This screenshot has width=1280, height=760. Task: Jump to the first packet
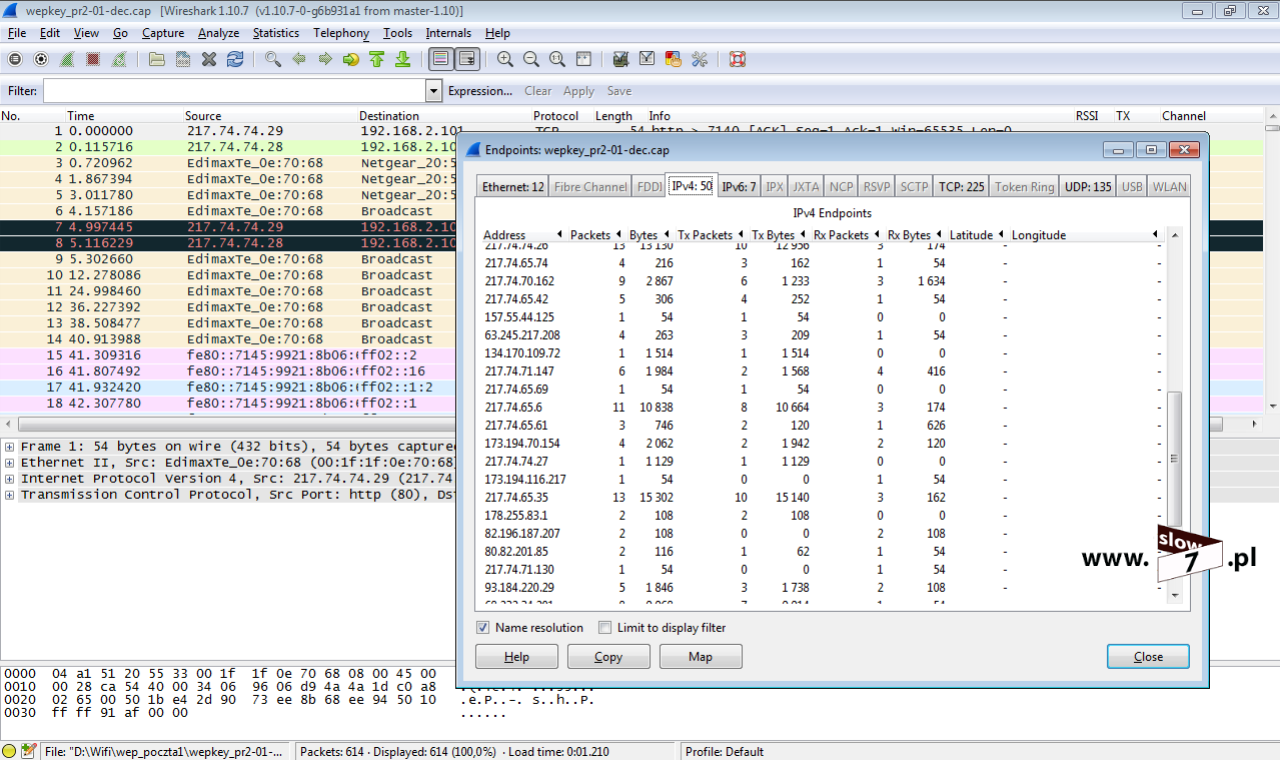pyautogui.click(x=377, y=59)
